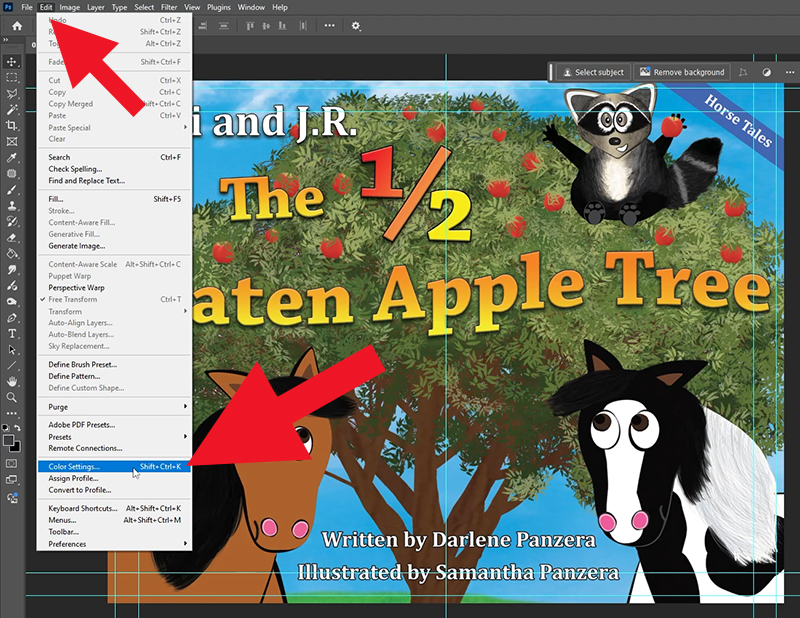Expand the toolbar double-arrow at top left
This screenshot has width=800, height=618.
(6, 39)
